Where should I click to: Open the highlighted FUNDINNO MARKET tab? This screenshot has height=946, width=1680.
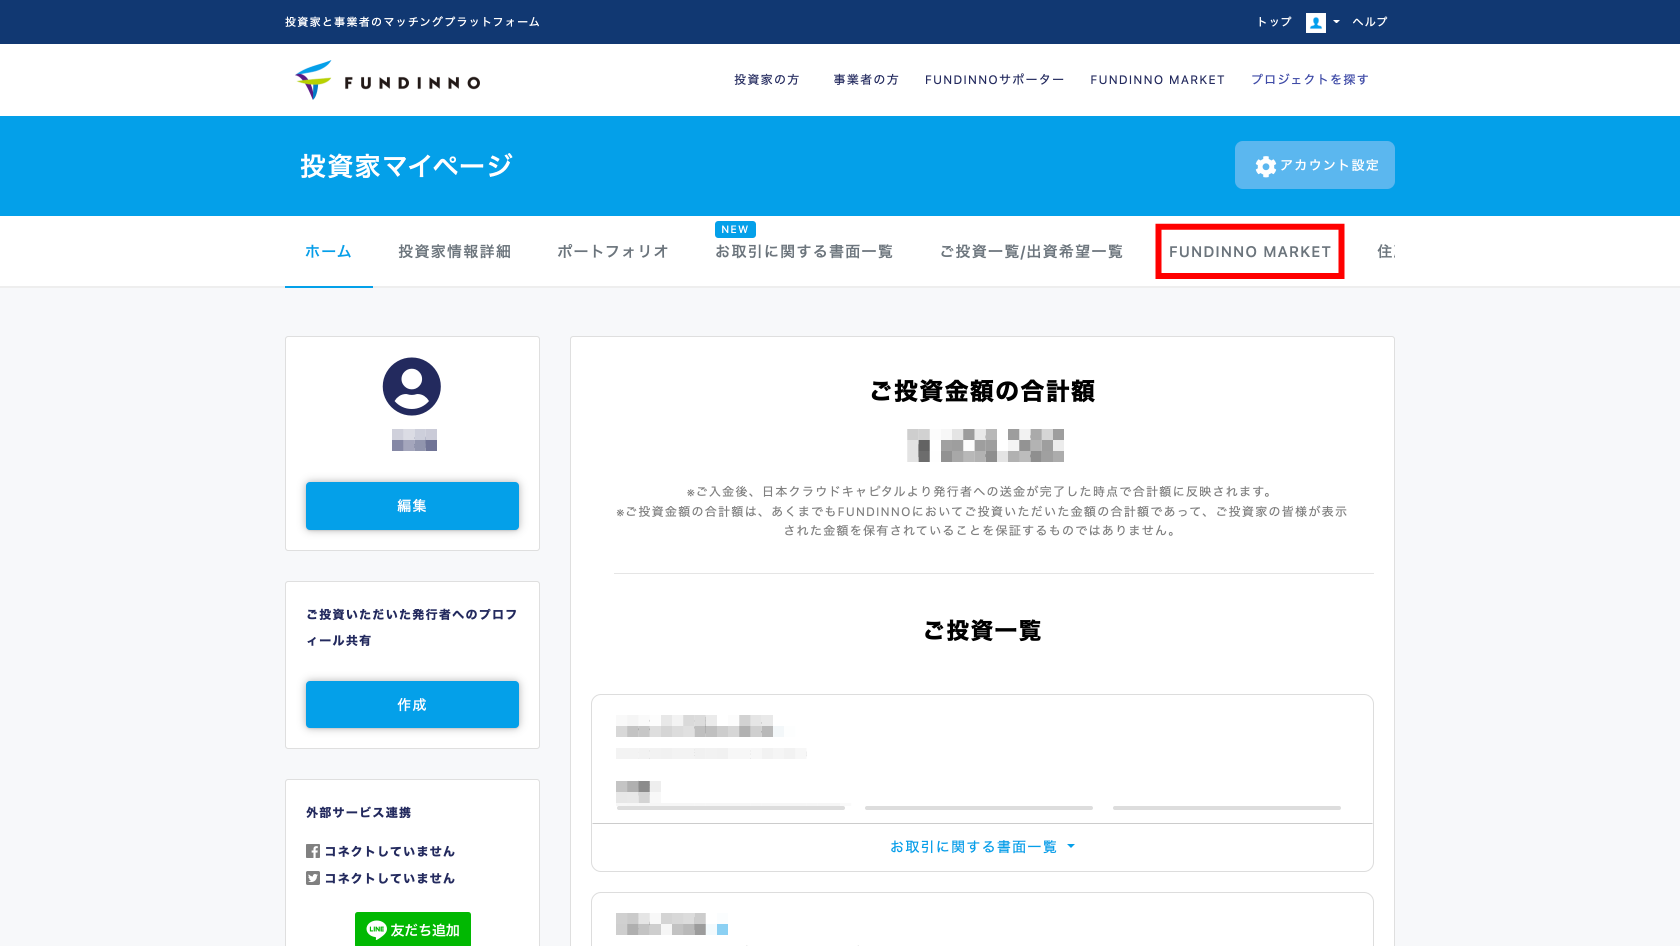click(1249, 251)
